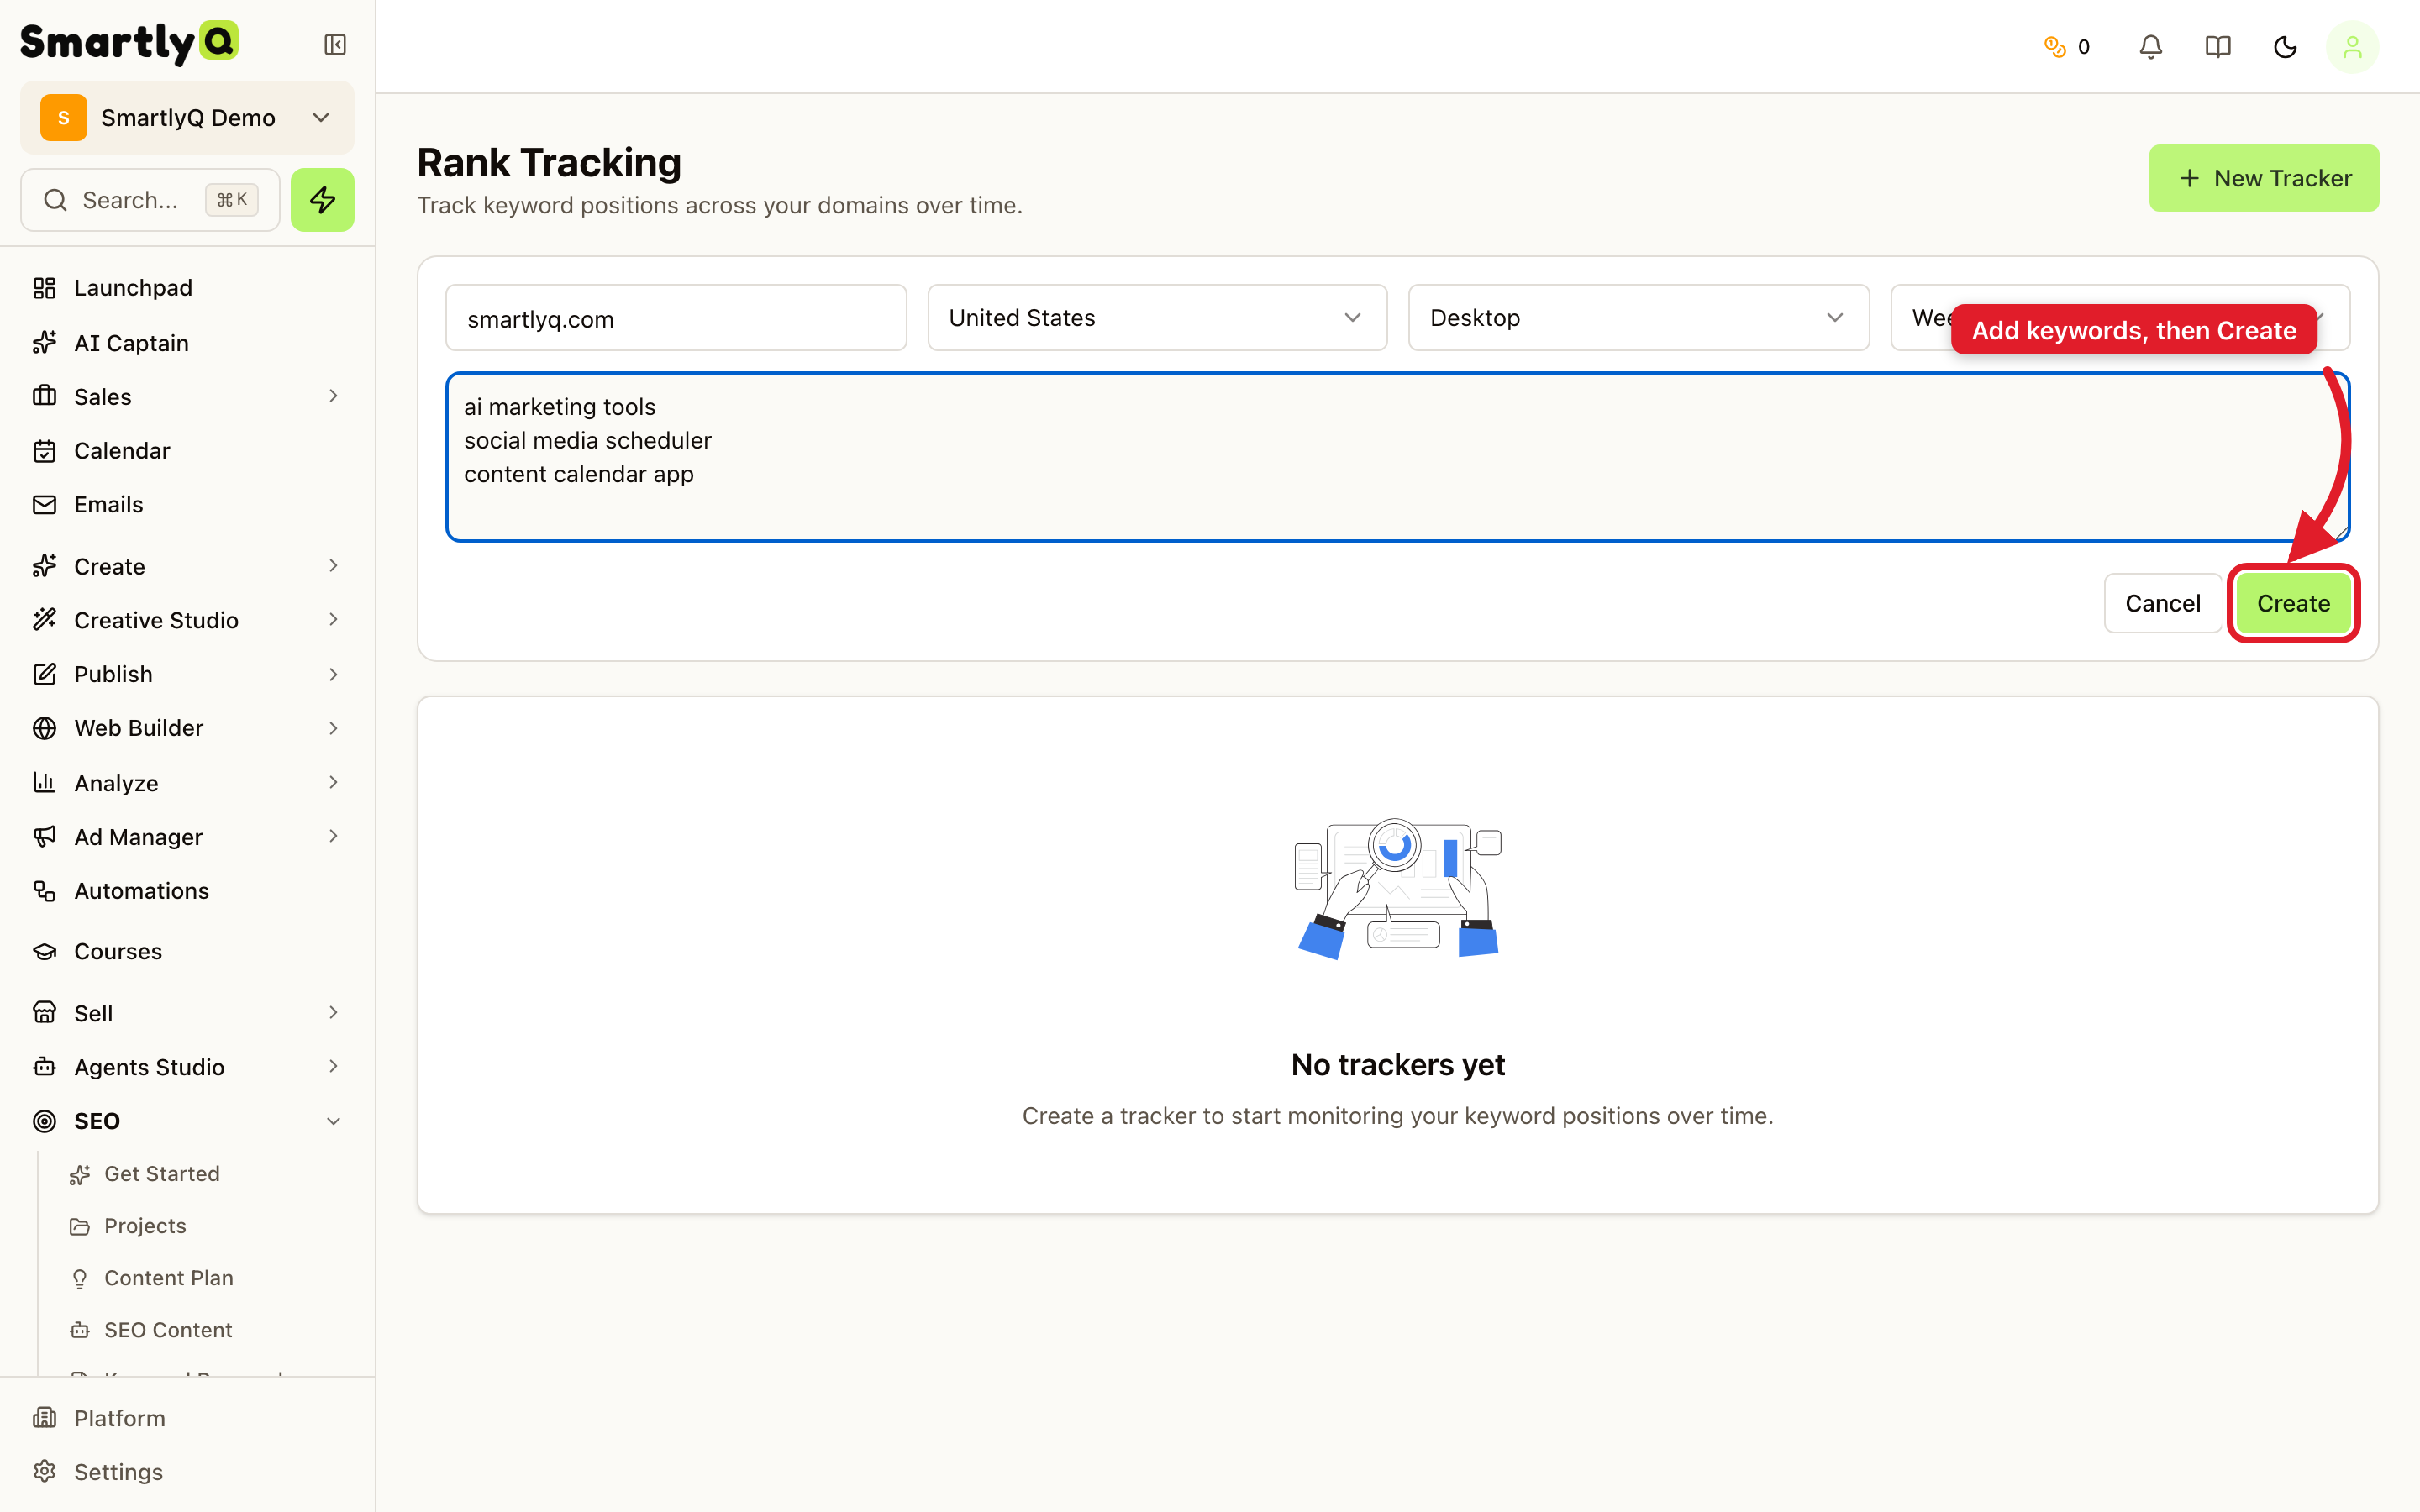The height and width of the screenshot is (1512, 2420).
Task: Click the Emails envelope icon
Action: pyautogui.click(x=44, y=505)
